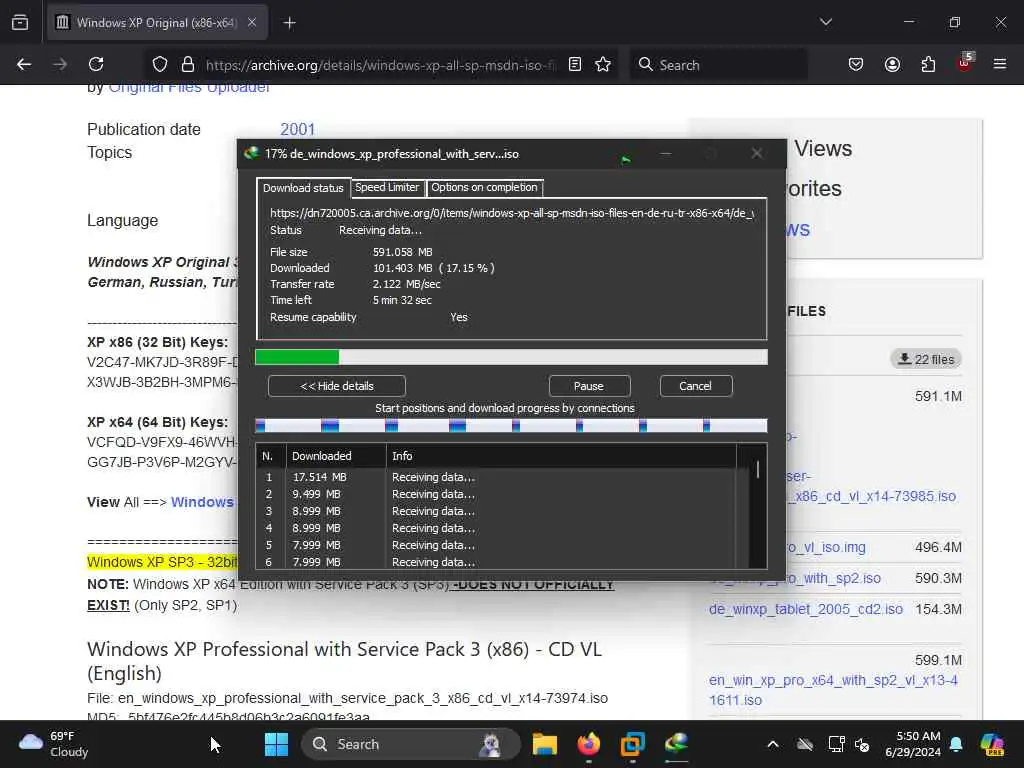Open the x86_cd_vl_x14-73985.iso link
Image resolution: width=1024 pixels, height=768 pixels.
pos(874,496)
